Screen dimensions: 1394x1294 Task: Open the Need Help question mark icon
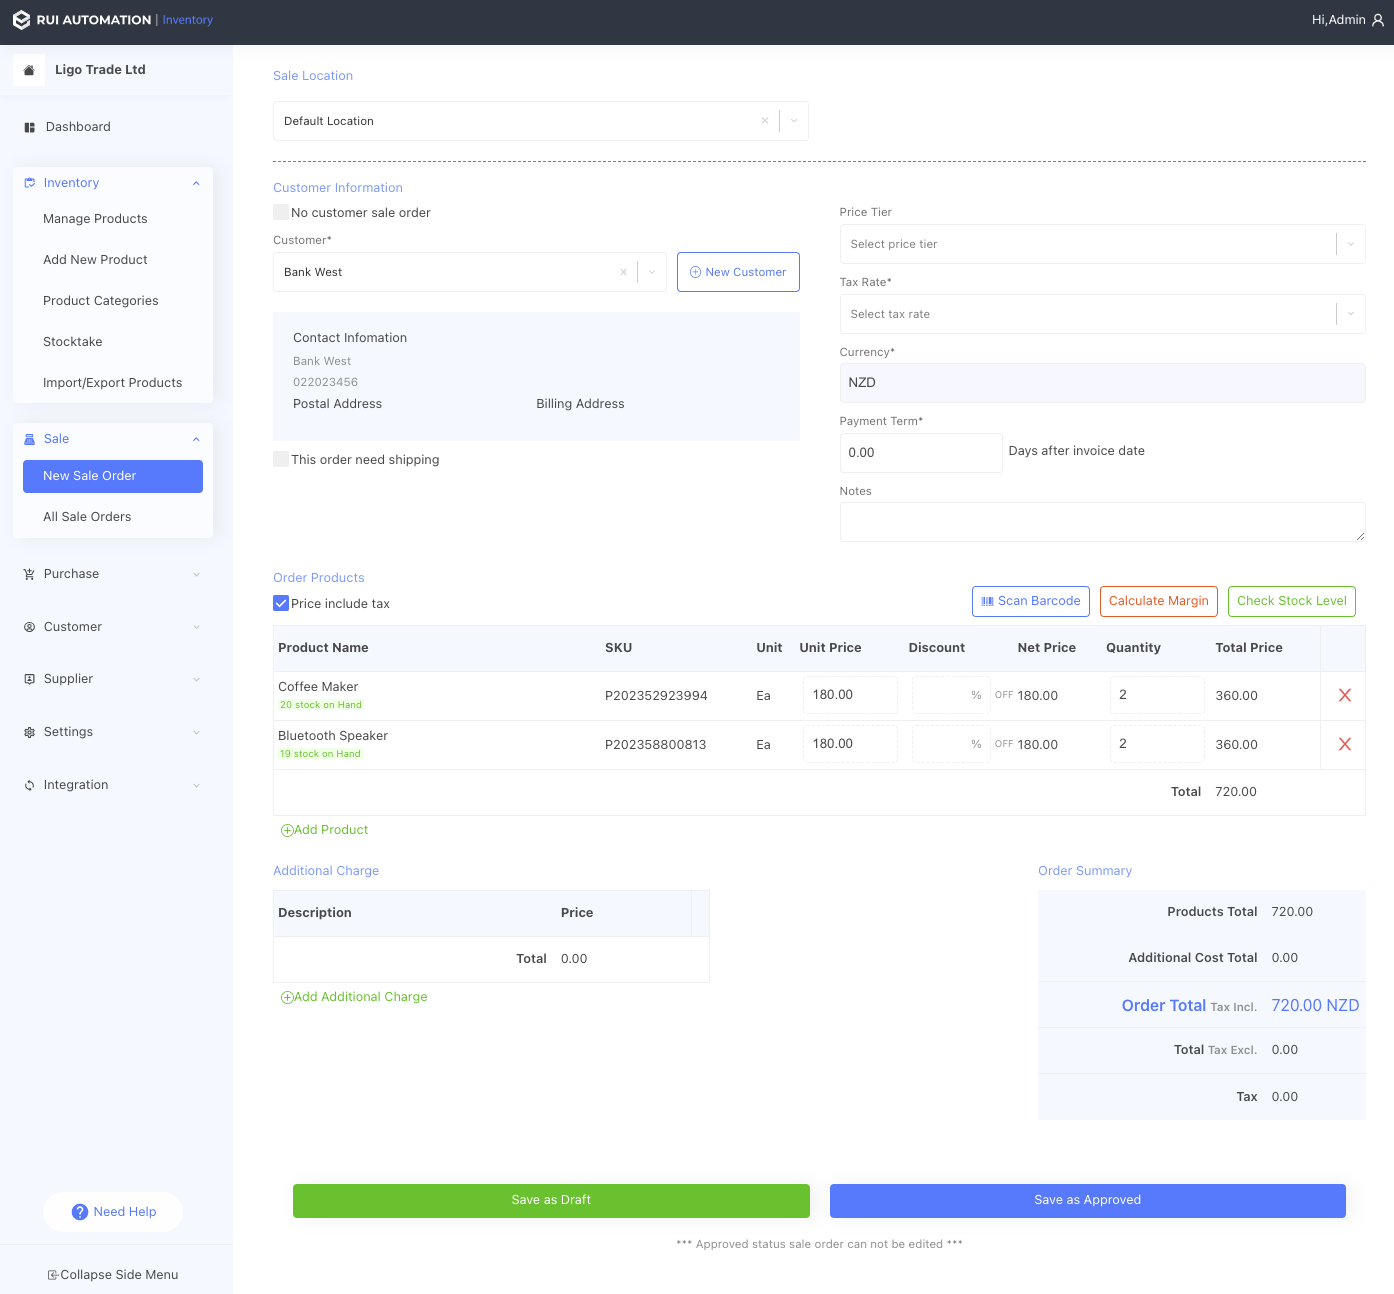click(80, 1212)
